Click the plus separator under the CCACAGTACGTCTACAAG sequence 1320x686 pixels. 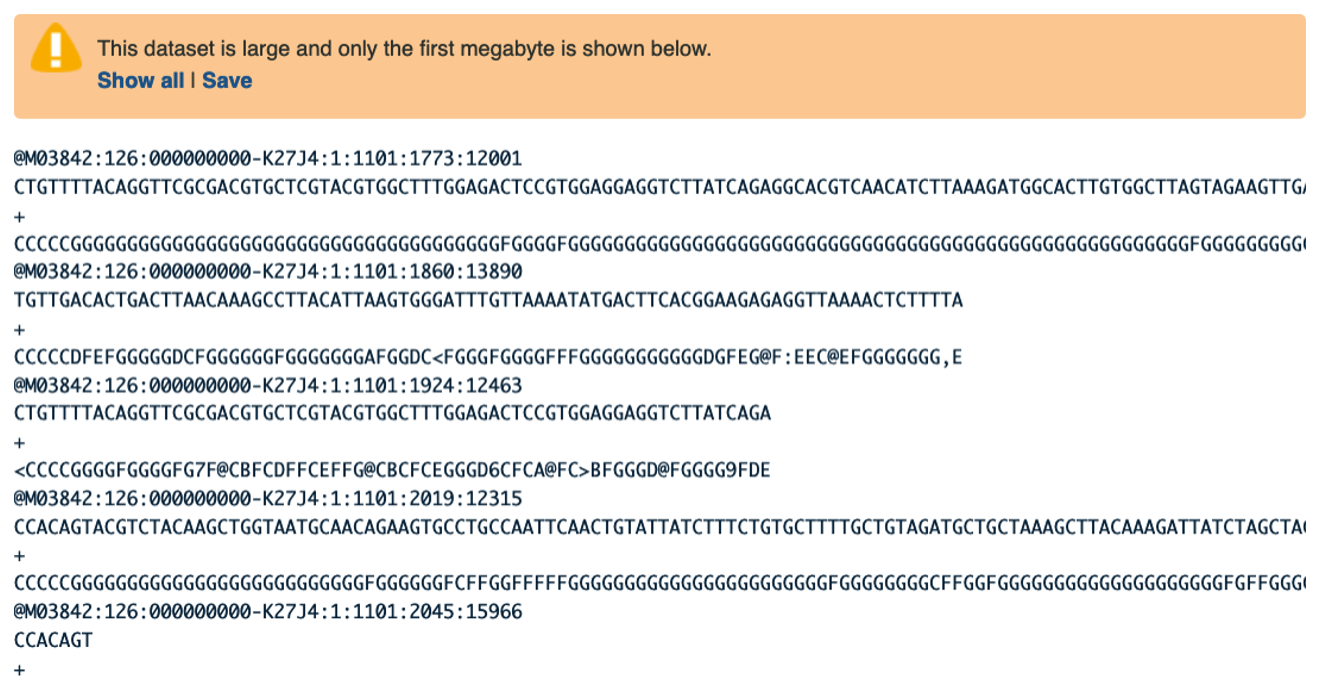coord(20,555)
